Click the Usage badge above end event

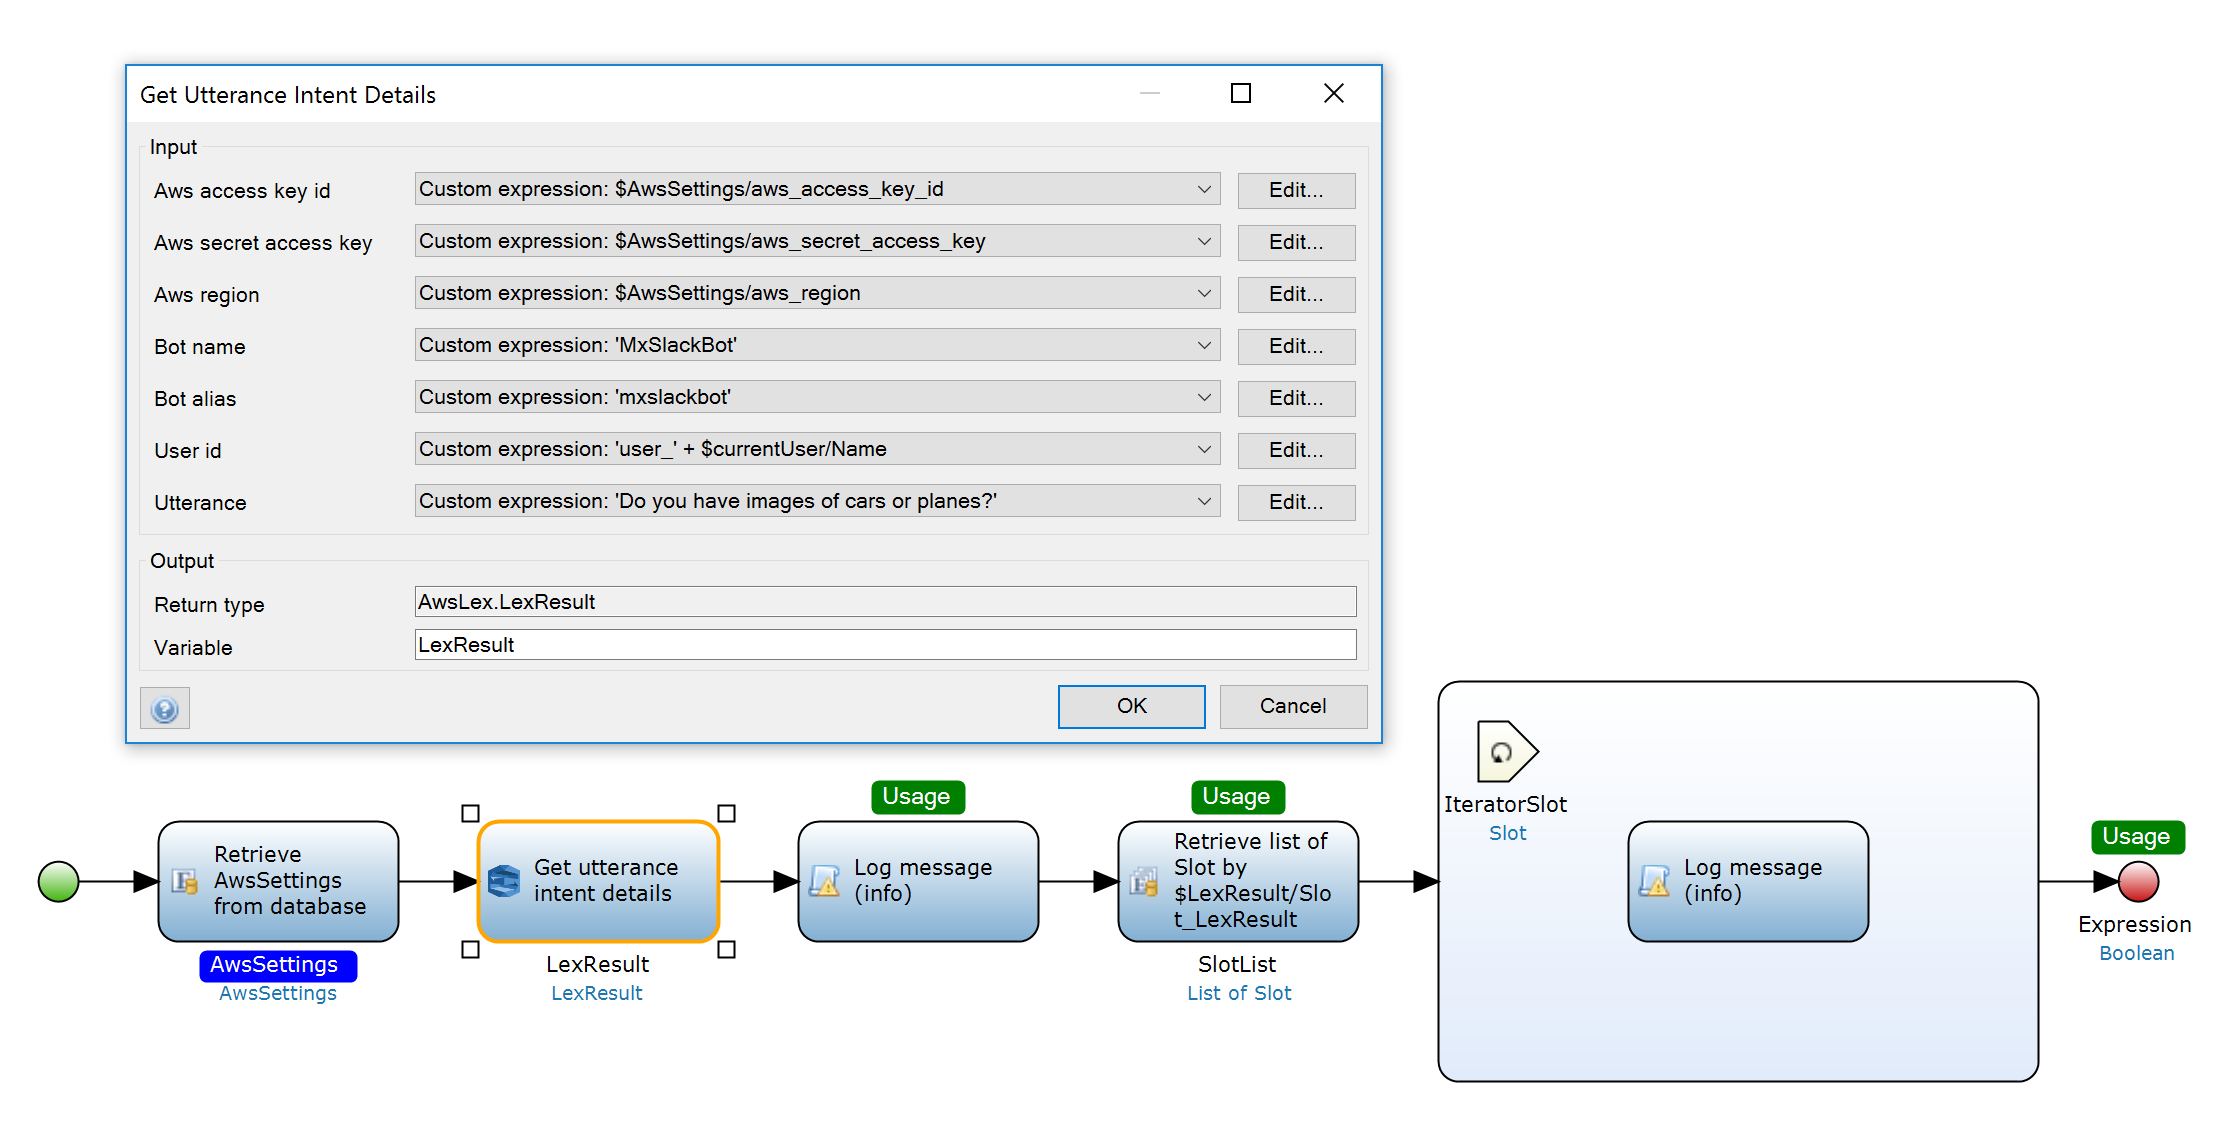coord(2137,836)
